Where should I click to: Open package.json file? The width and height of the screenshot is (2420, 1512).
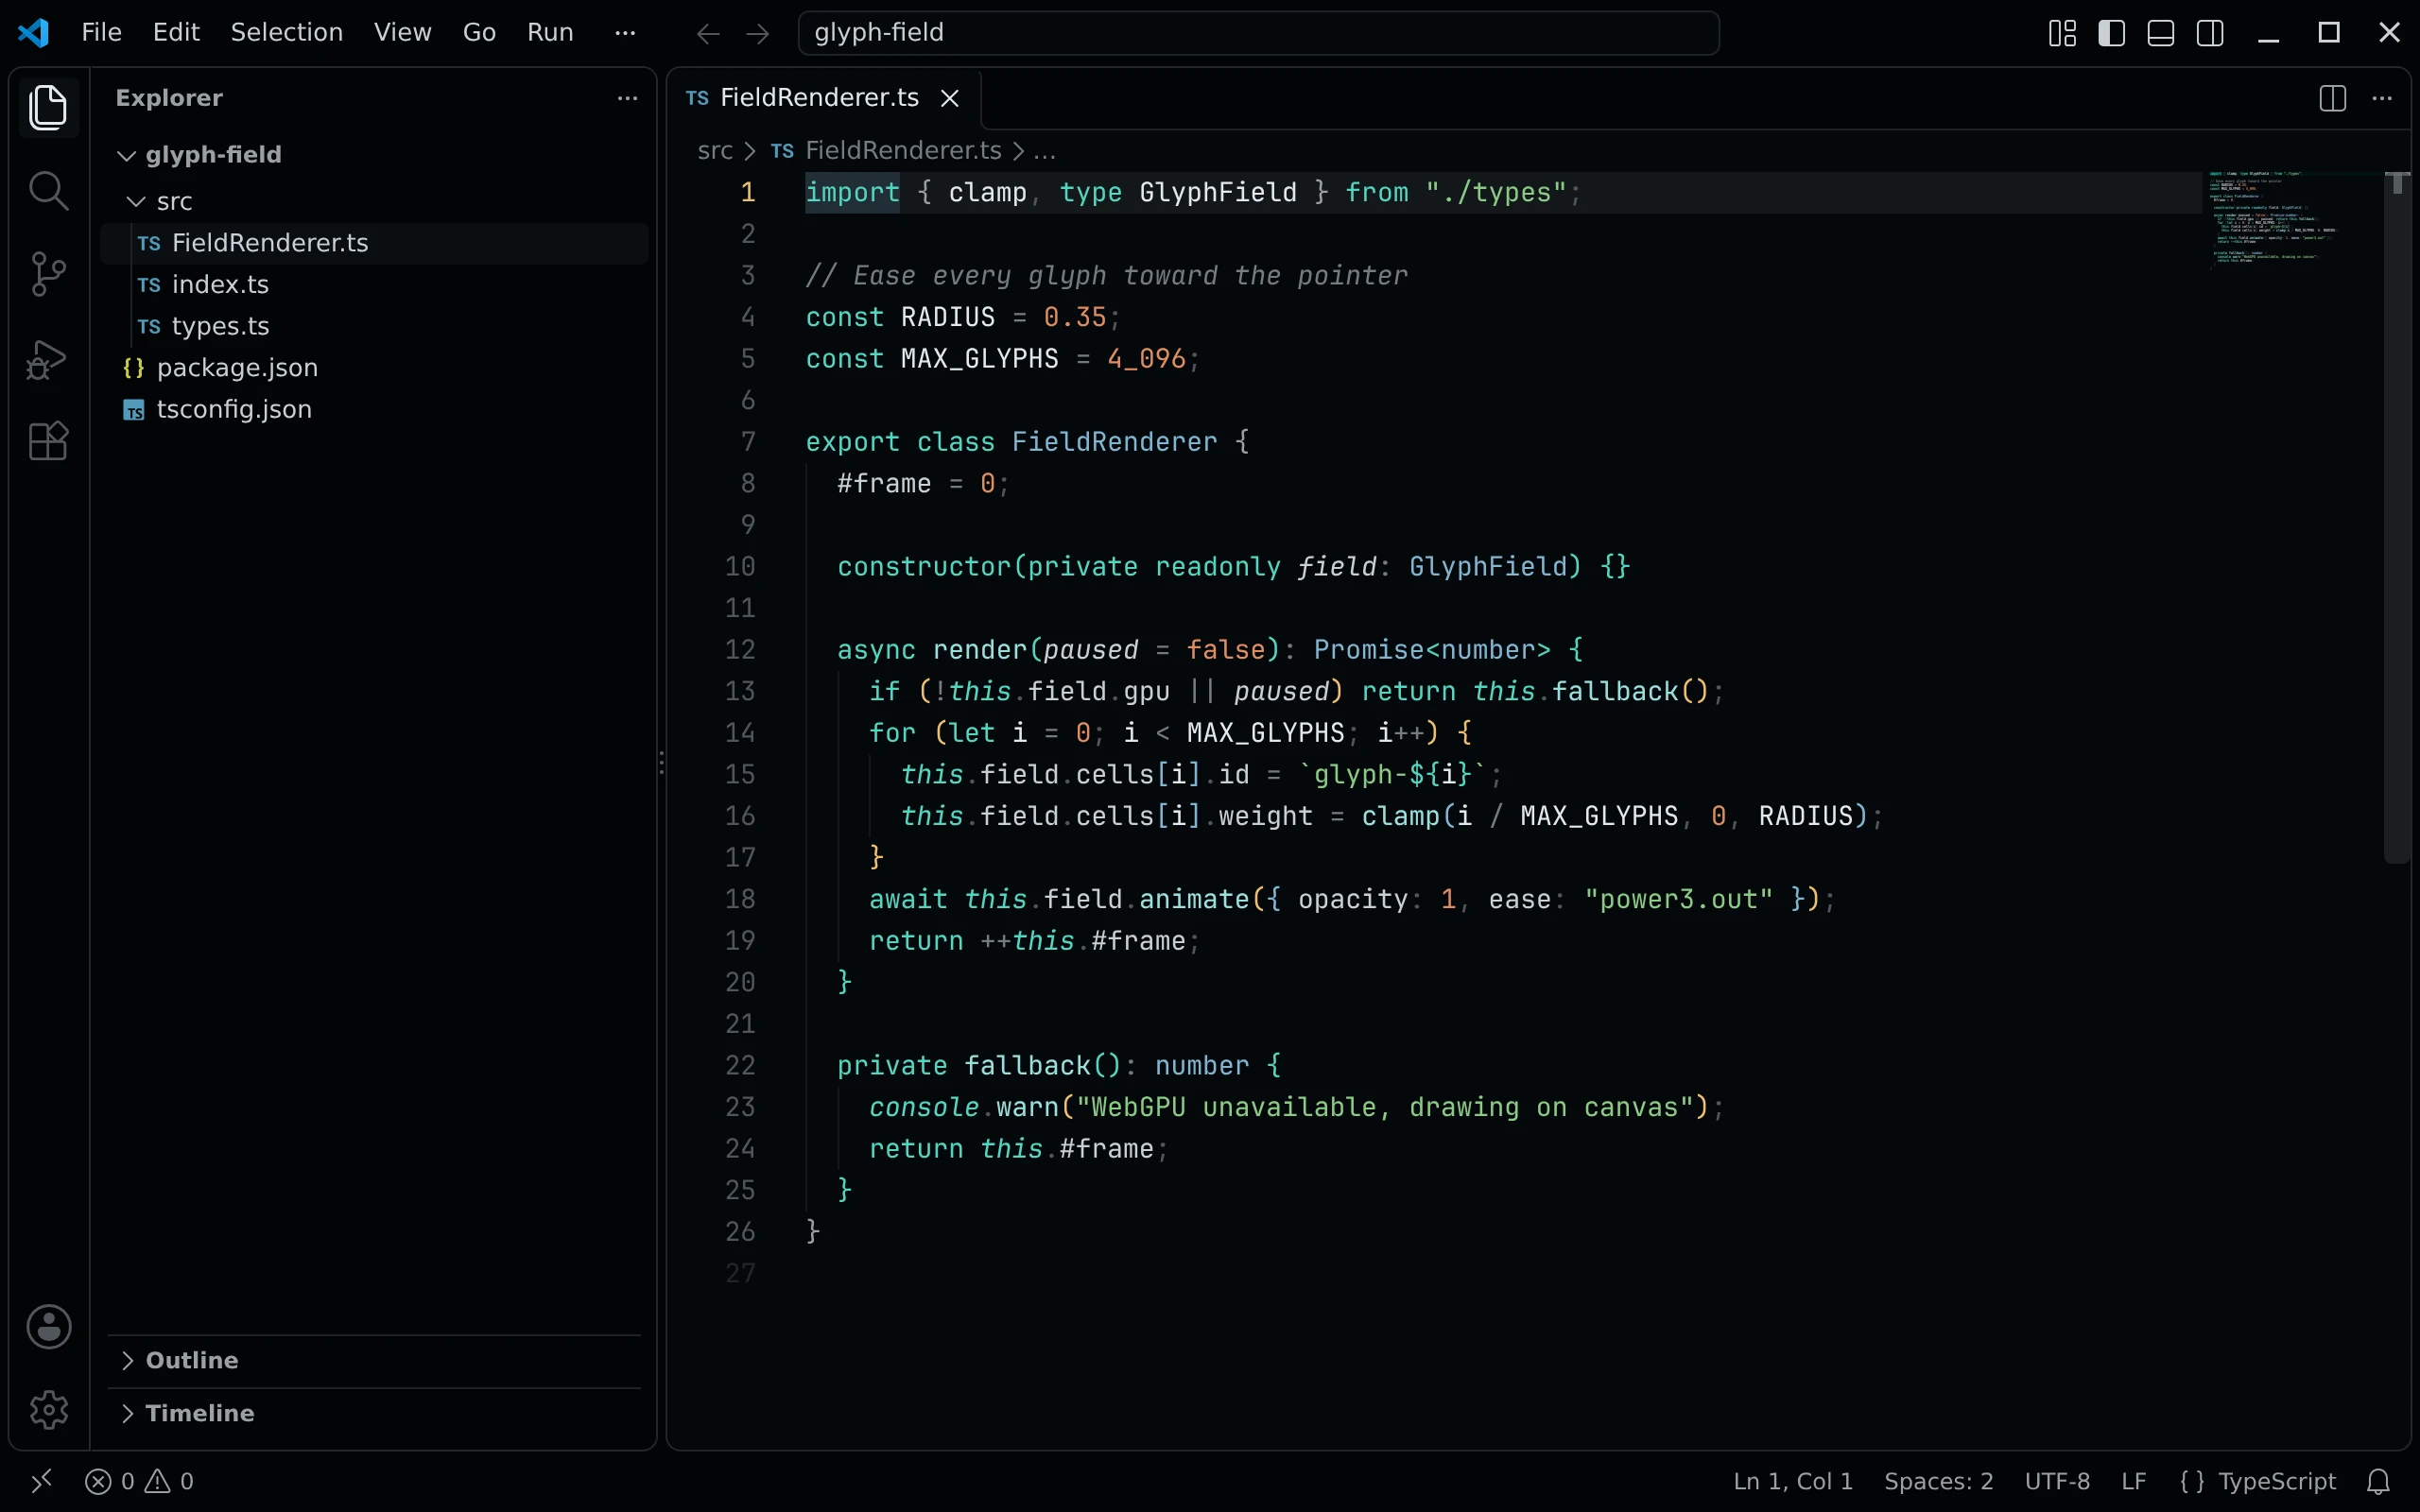point(374,368)
